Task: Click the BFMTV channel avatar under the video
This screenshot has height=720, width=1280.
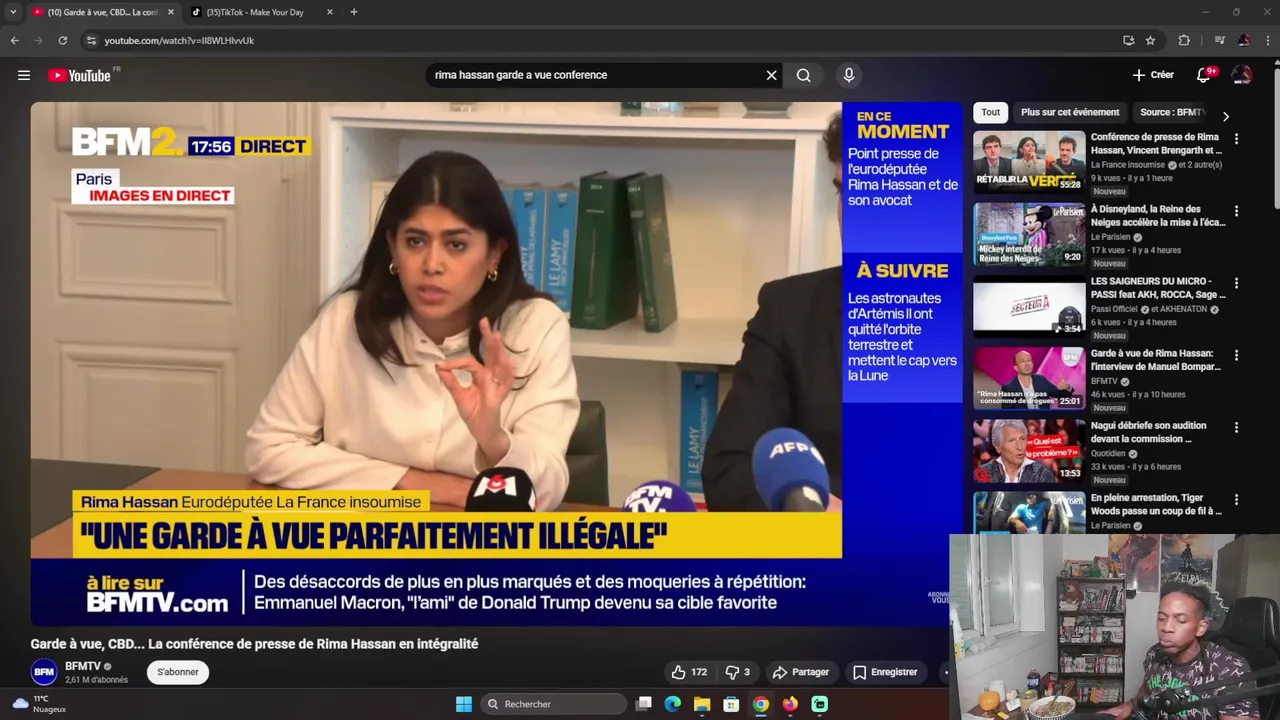Action: coord(44,672)
